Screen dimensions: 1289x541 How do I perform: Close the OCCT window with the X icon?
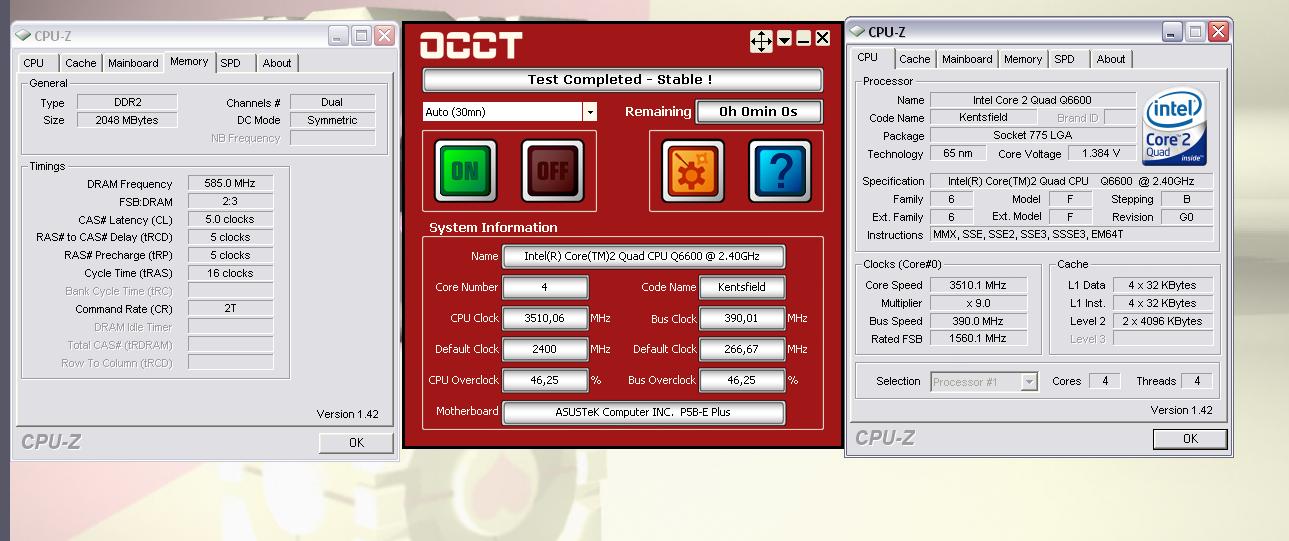(822, 38)
